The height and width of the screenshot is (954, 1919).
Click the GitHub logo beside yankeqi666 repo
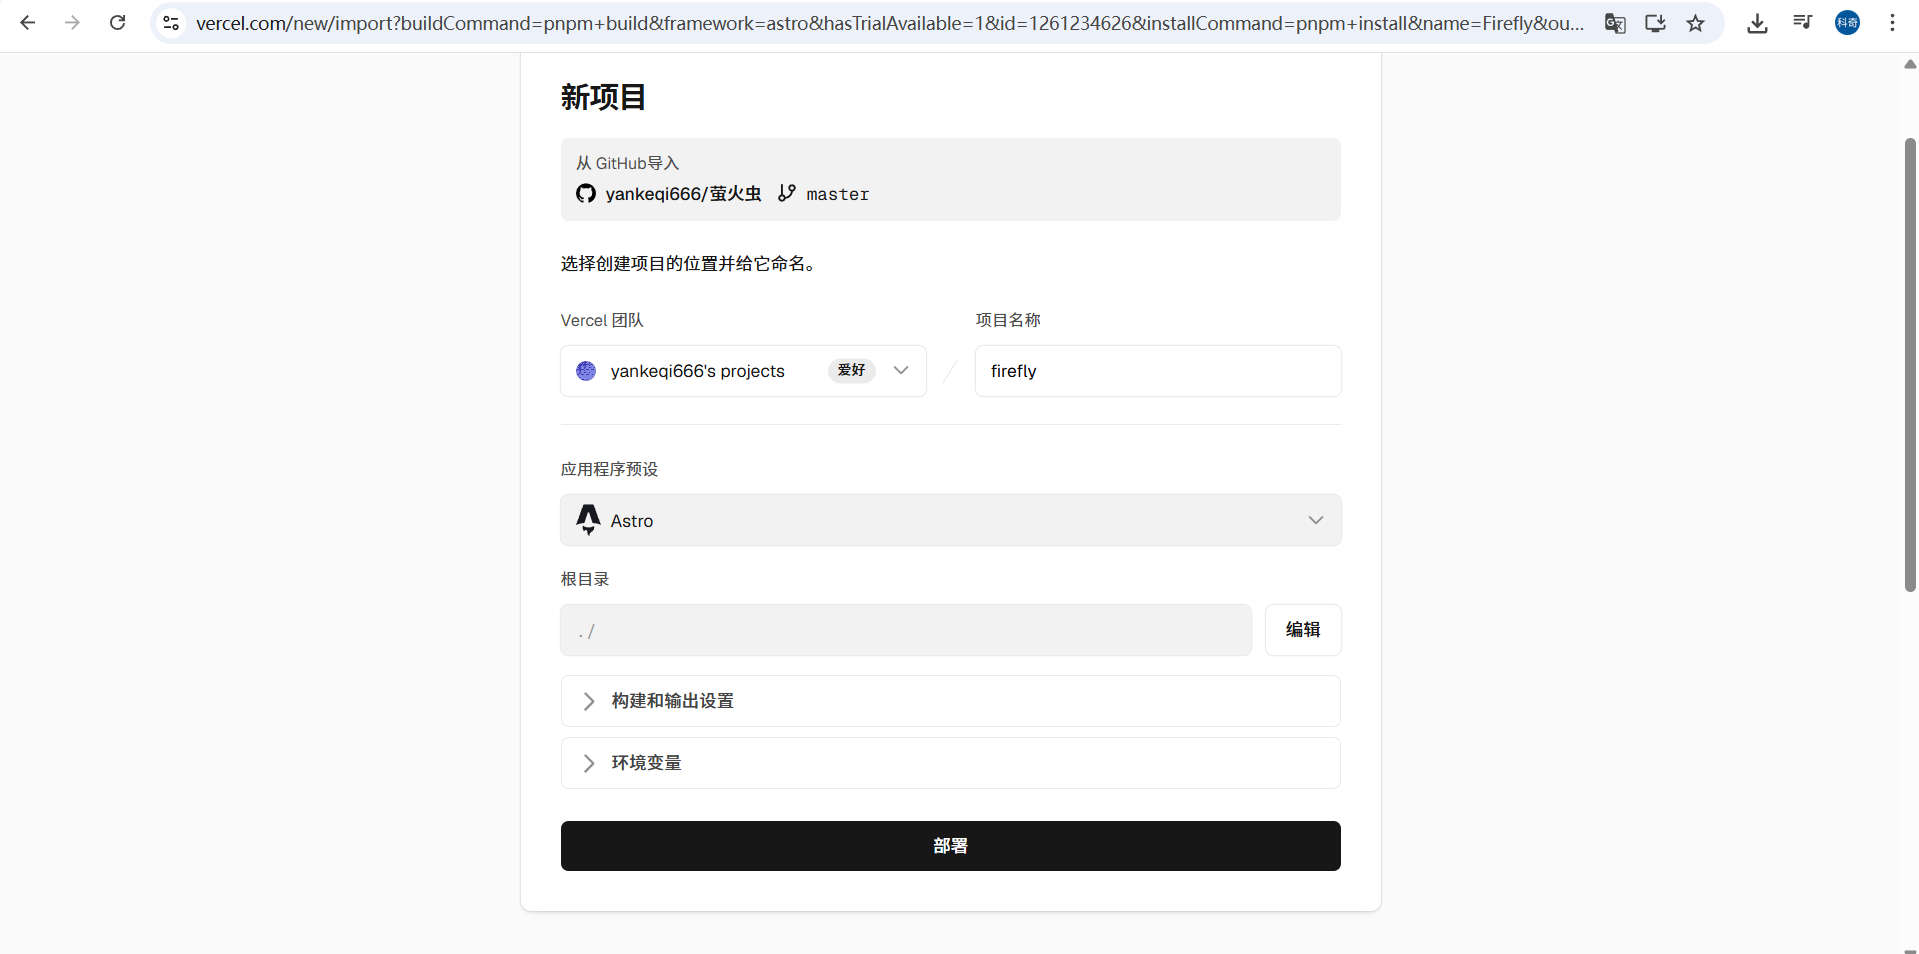pos(586,194)
